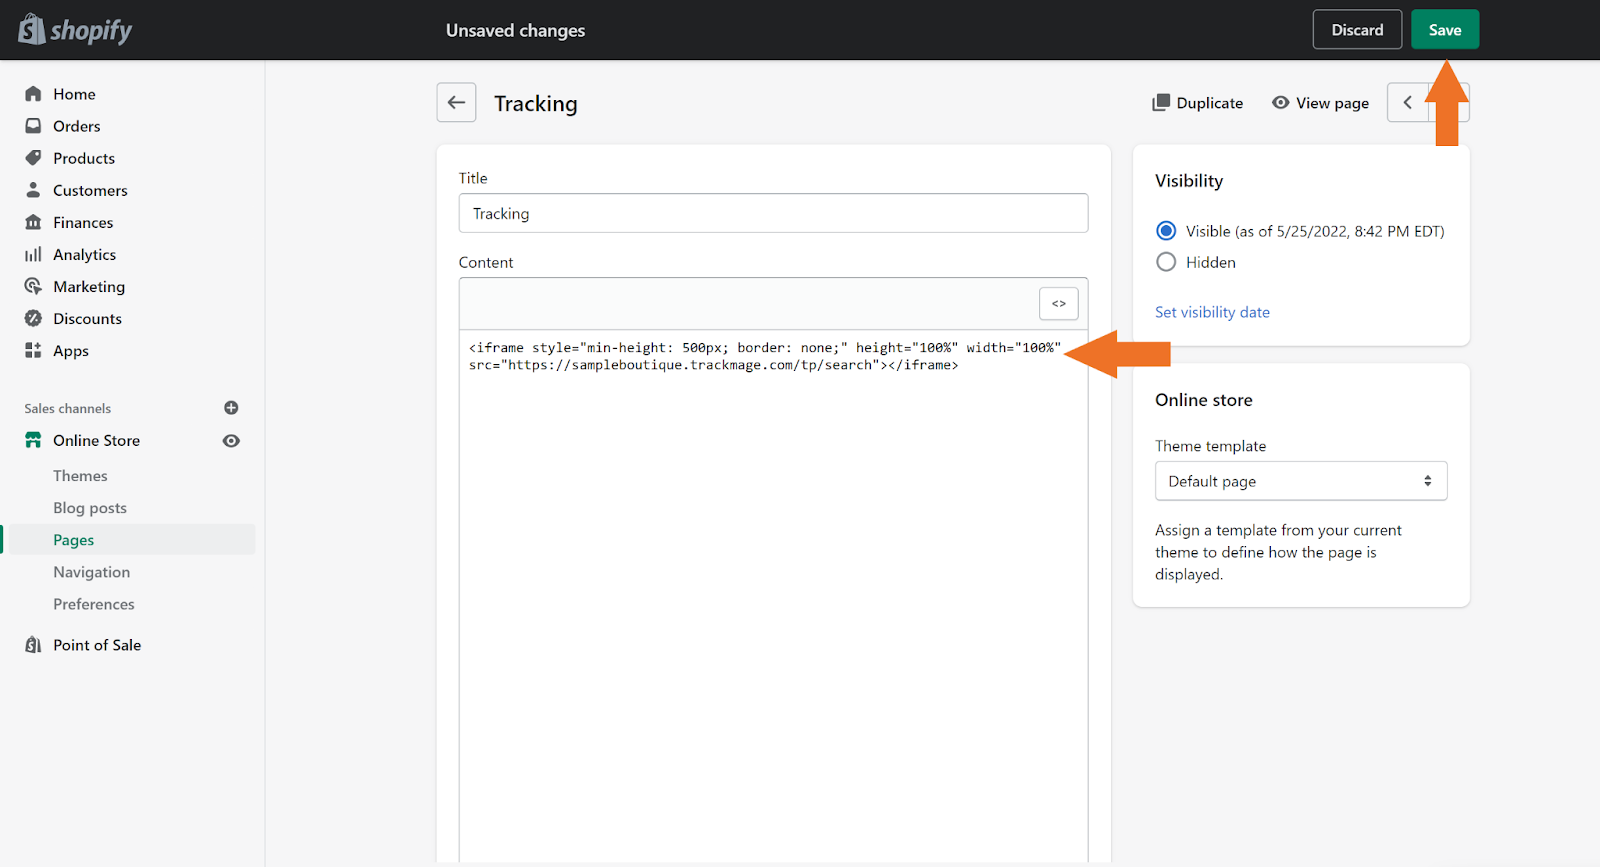The image size is (1600, 867).
Task: Open Navigation under Online Store
Action: [91, 572]
